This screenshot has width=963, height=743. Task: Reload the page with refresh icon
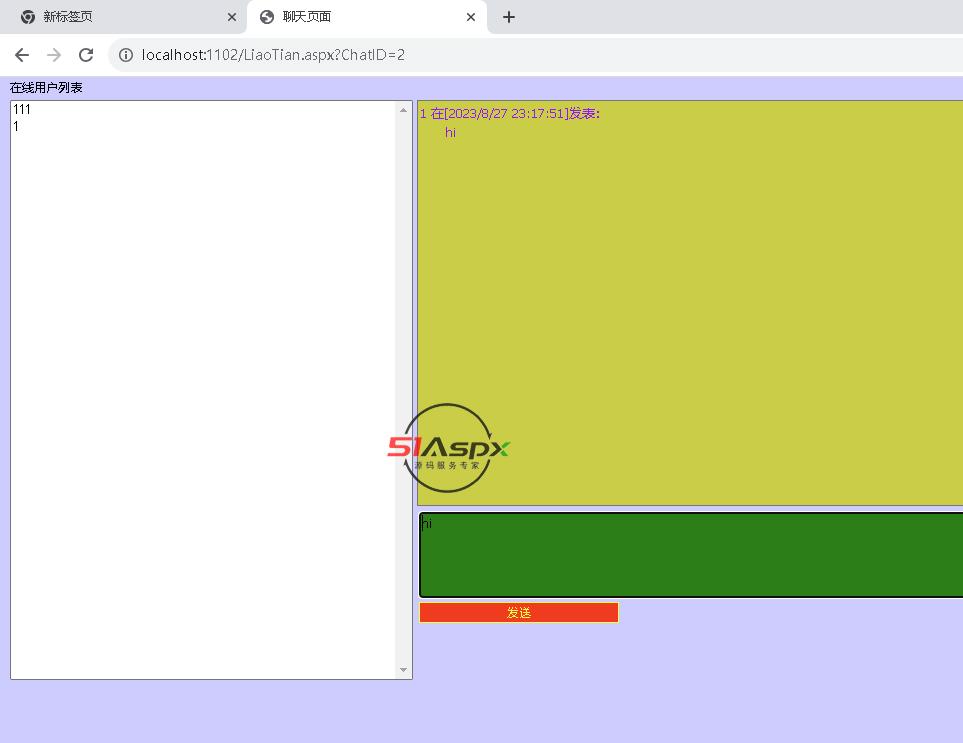86,55
